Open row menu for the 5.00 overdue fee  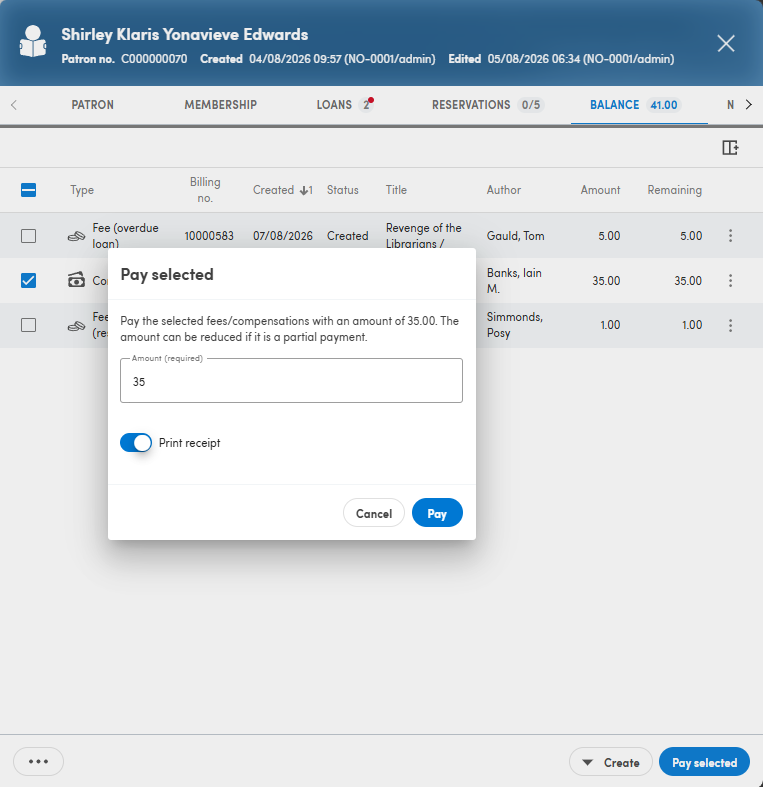730,235
